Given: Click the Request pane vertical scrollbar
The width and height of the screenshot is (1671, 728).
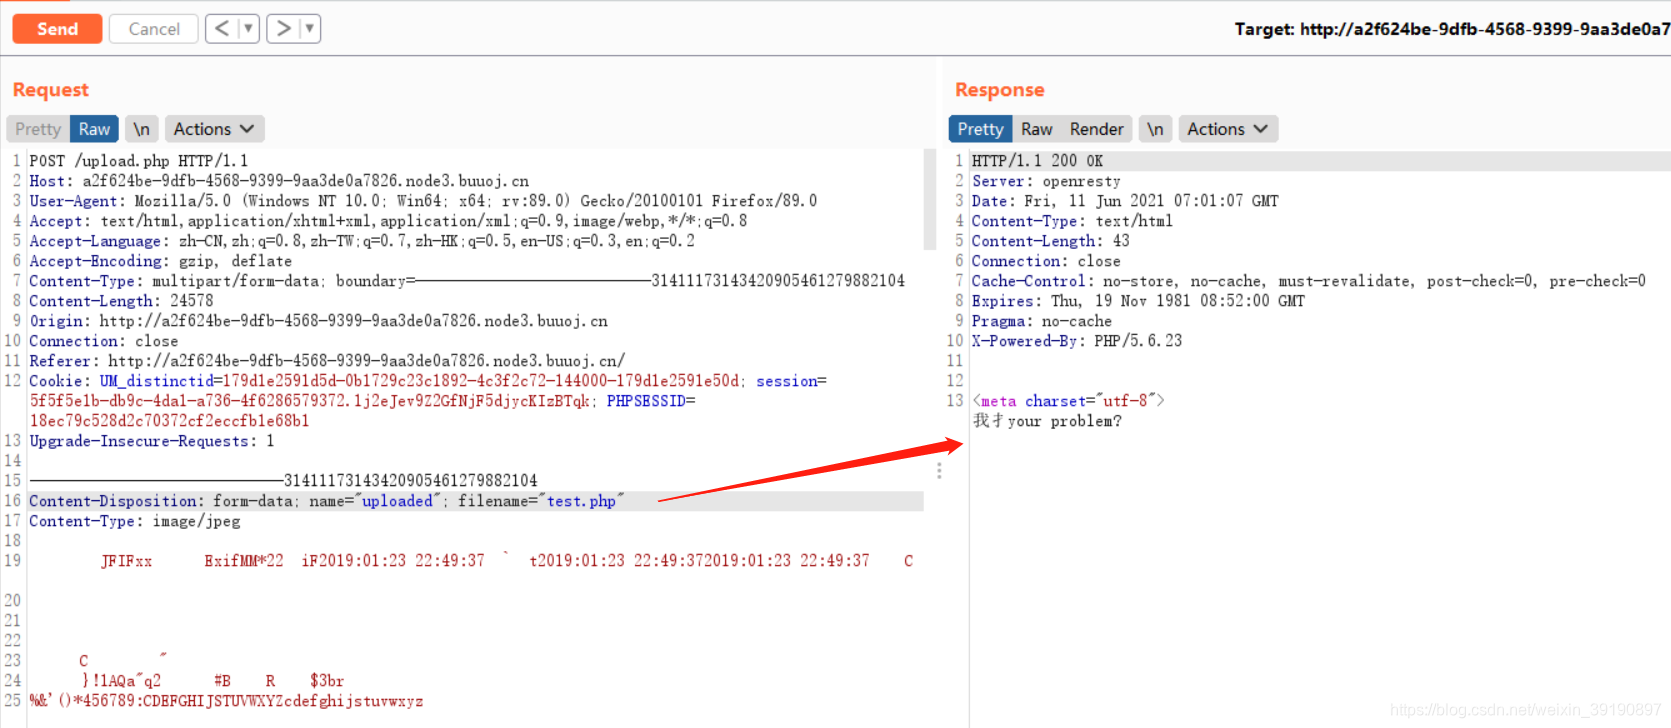Looking at the screenshot, I should [x=930, y=200].
